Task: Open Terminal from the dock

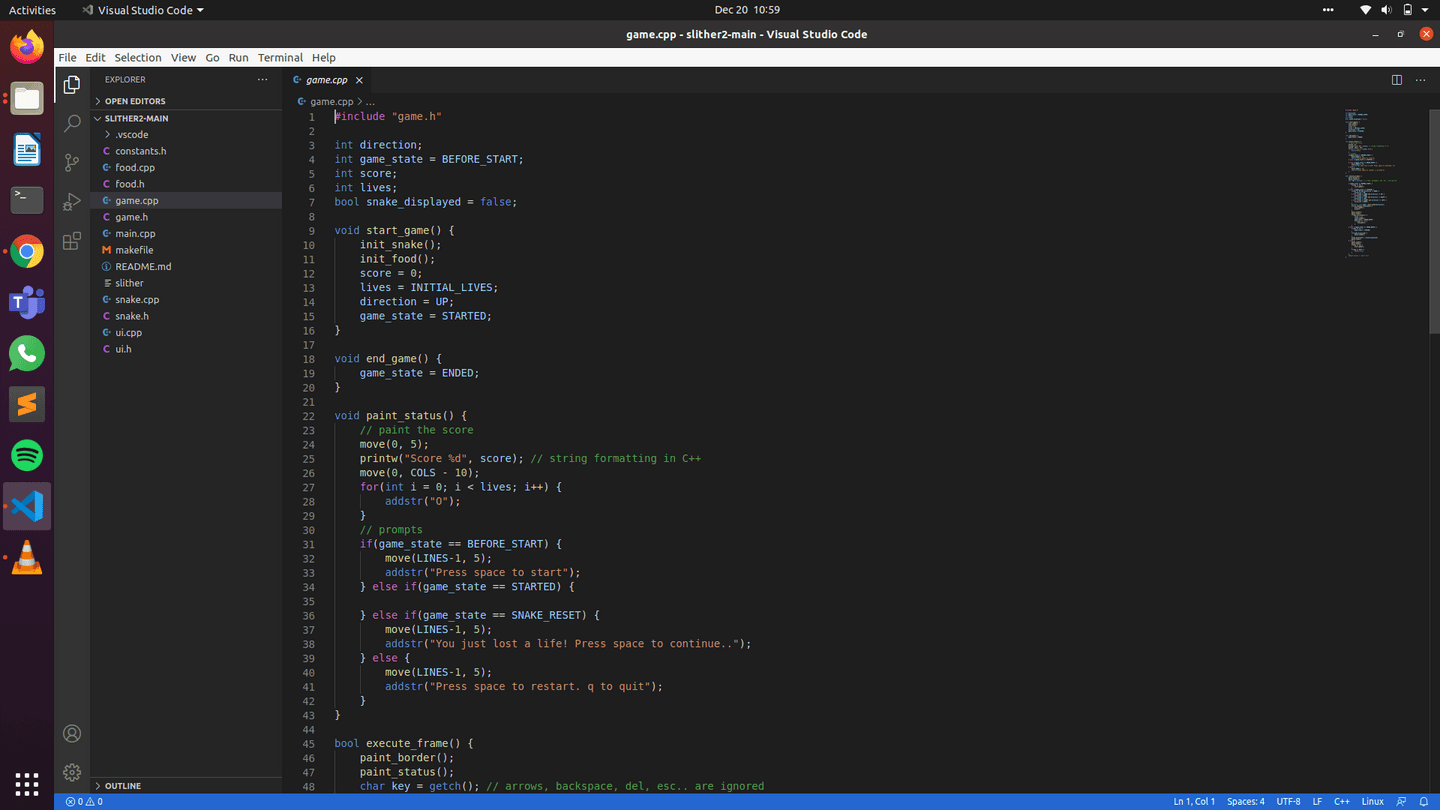Action: pyautogui.click(x=27, y=200)
